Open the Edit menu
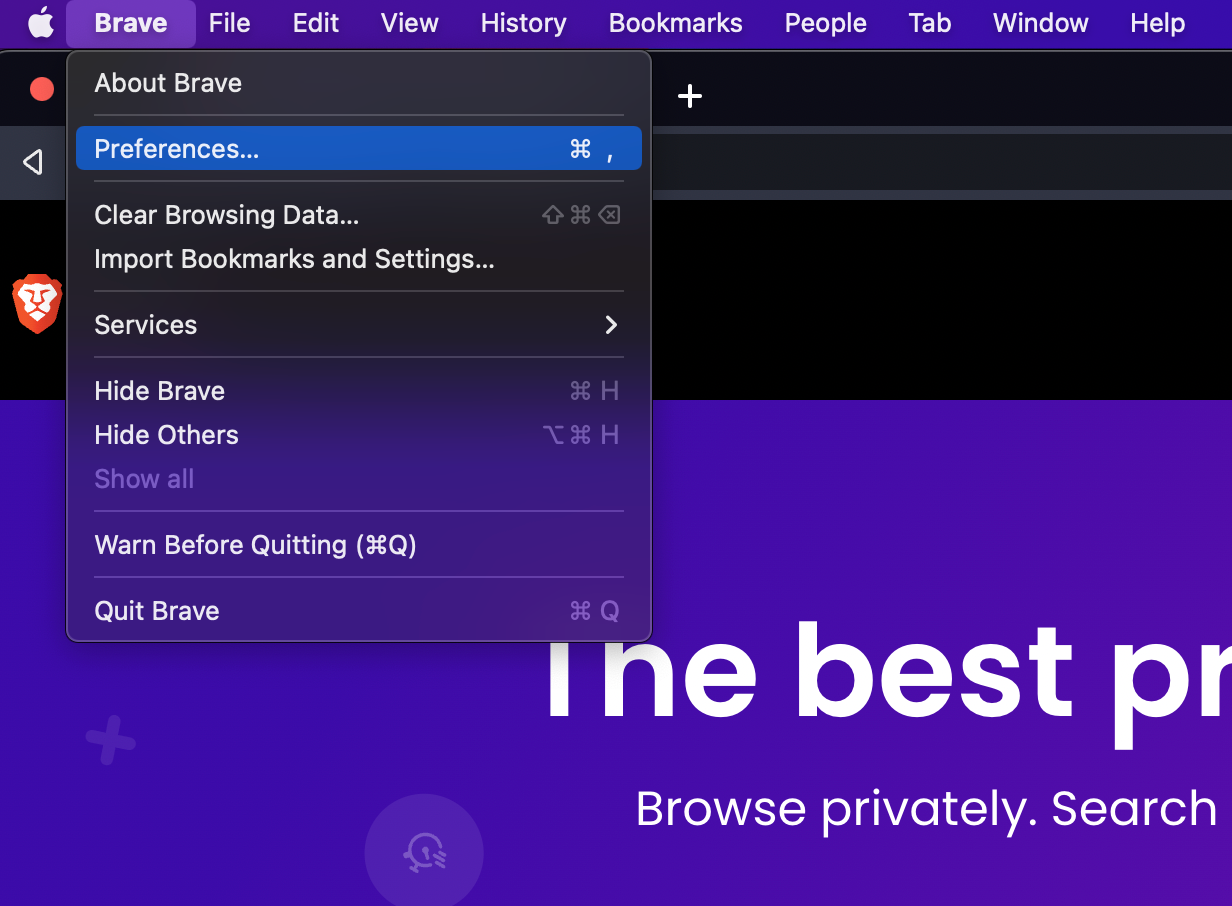 [x=316, y=23]
